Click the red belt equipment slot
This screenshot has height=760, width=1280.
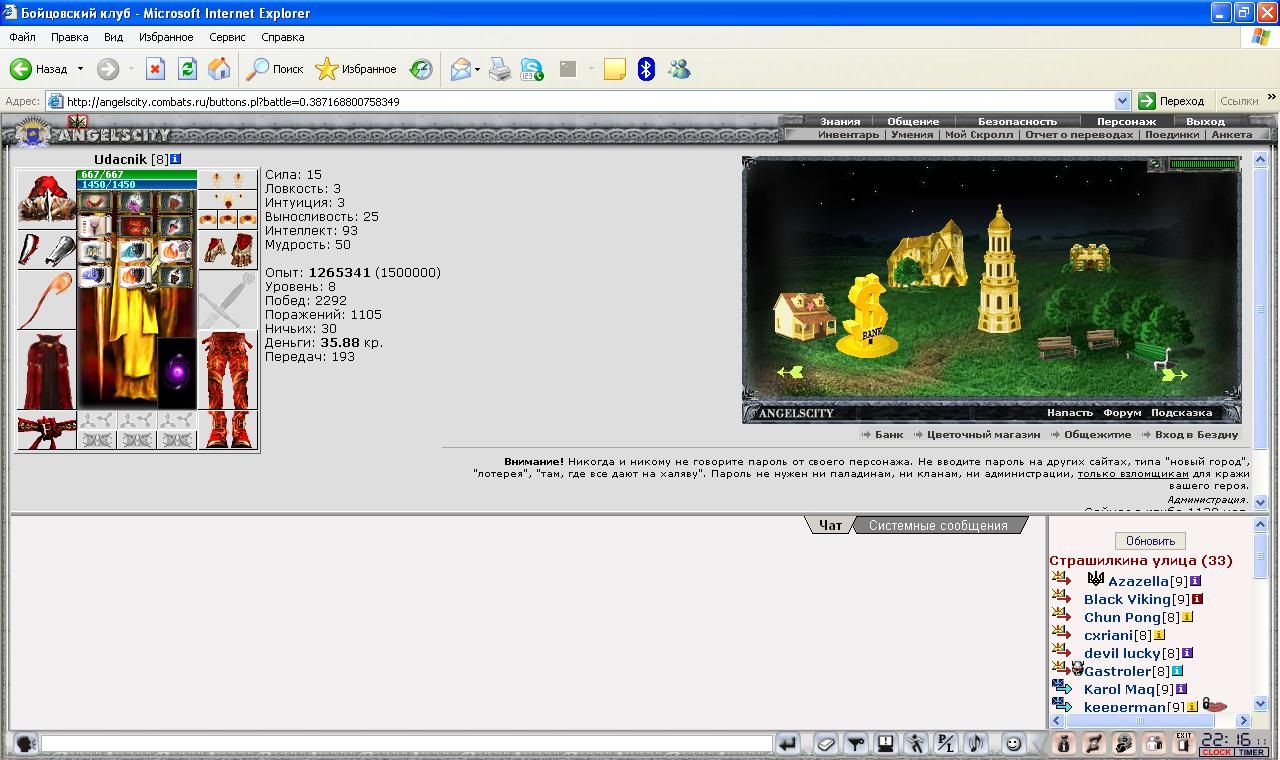pyautogui.click(x=47, y=431)
